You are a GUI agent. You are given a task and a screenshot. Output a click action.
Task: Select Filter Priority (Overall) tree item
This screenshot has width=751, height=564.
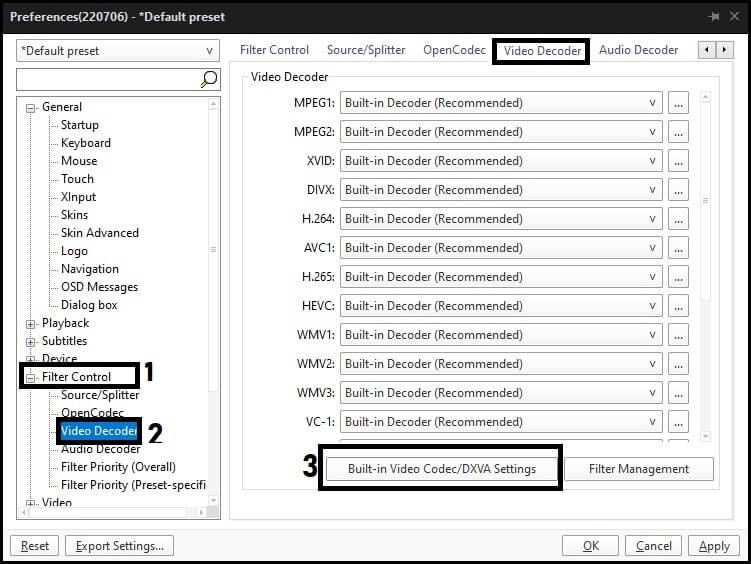[x=118, y=467]
